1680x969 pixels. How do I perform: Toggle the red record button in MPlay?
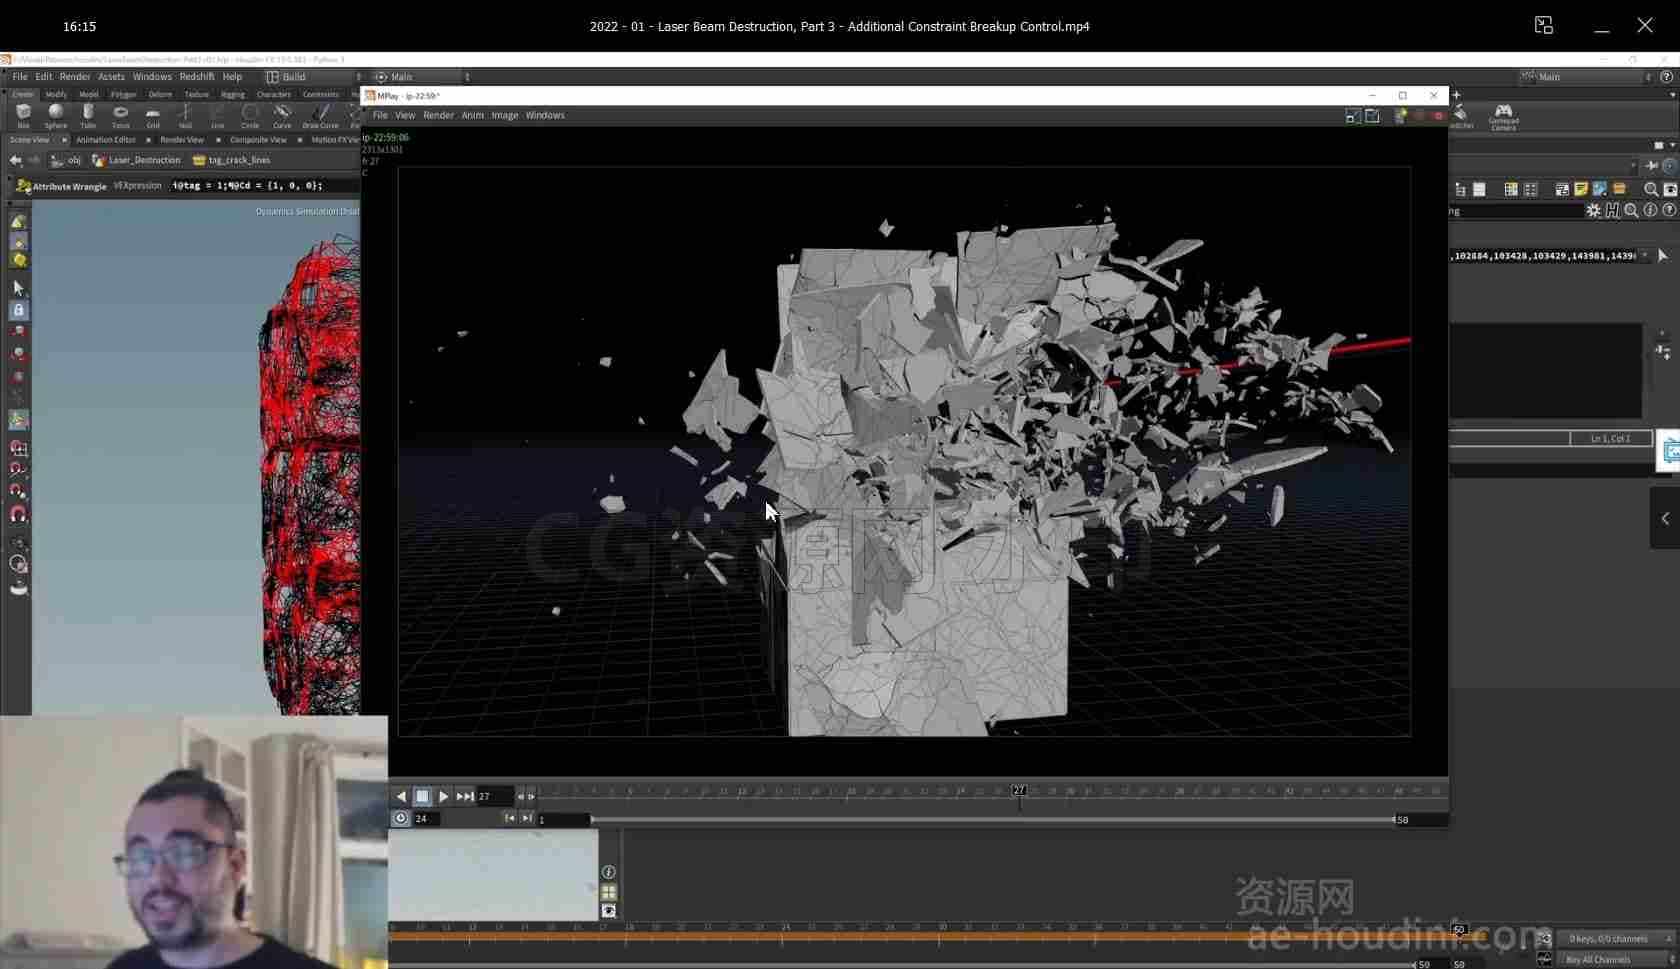(x=1439, y=116)
